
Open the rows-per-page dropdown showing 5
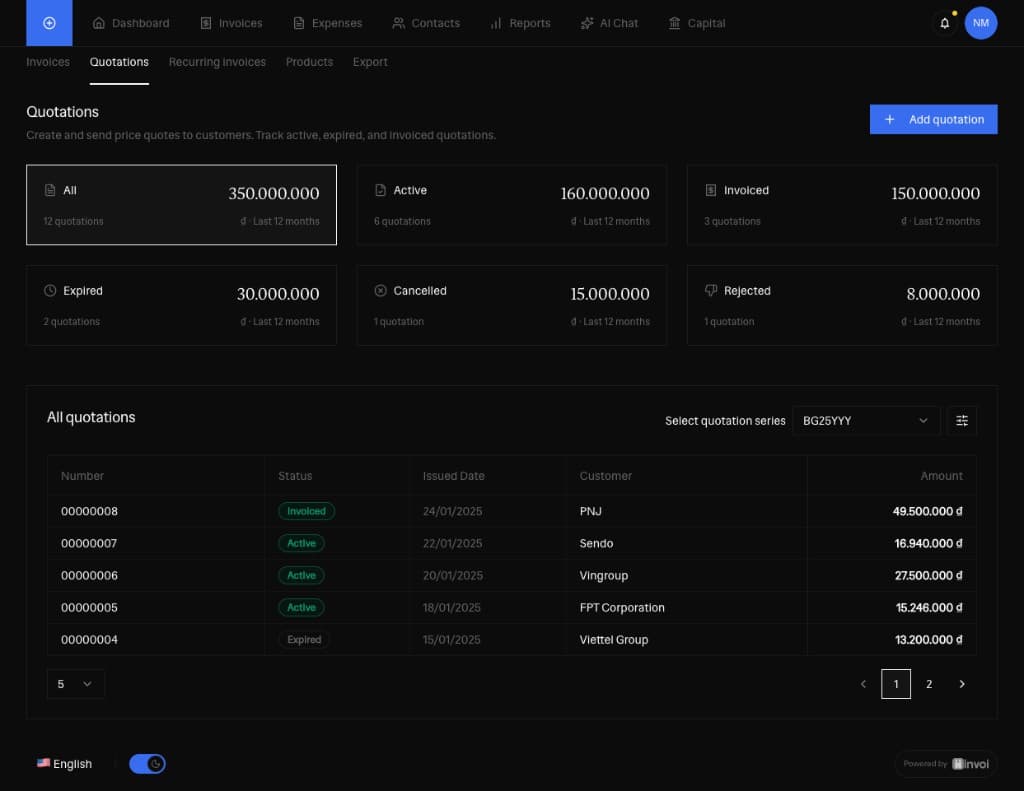pos(76,684)
